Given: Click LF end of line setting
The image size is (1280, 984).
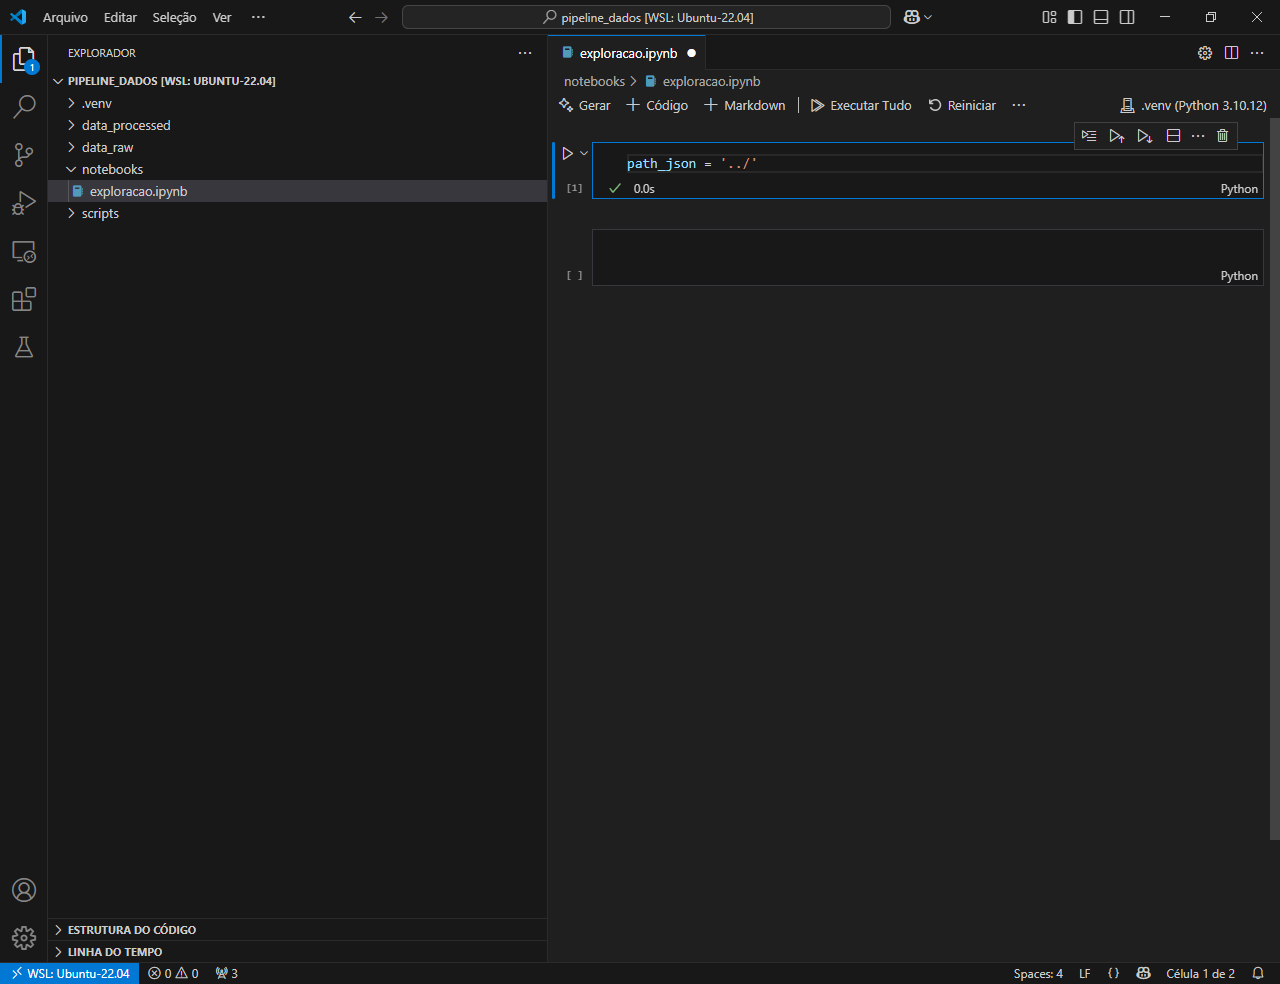Looking at the screenshot, I should tap(1085, 973).
